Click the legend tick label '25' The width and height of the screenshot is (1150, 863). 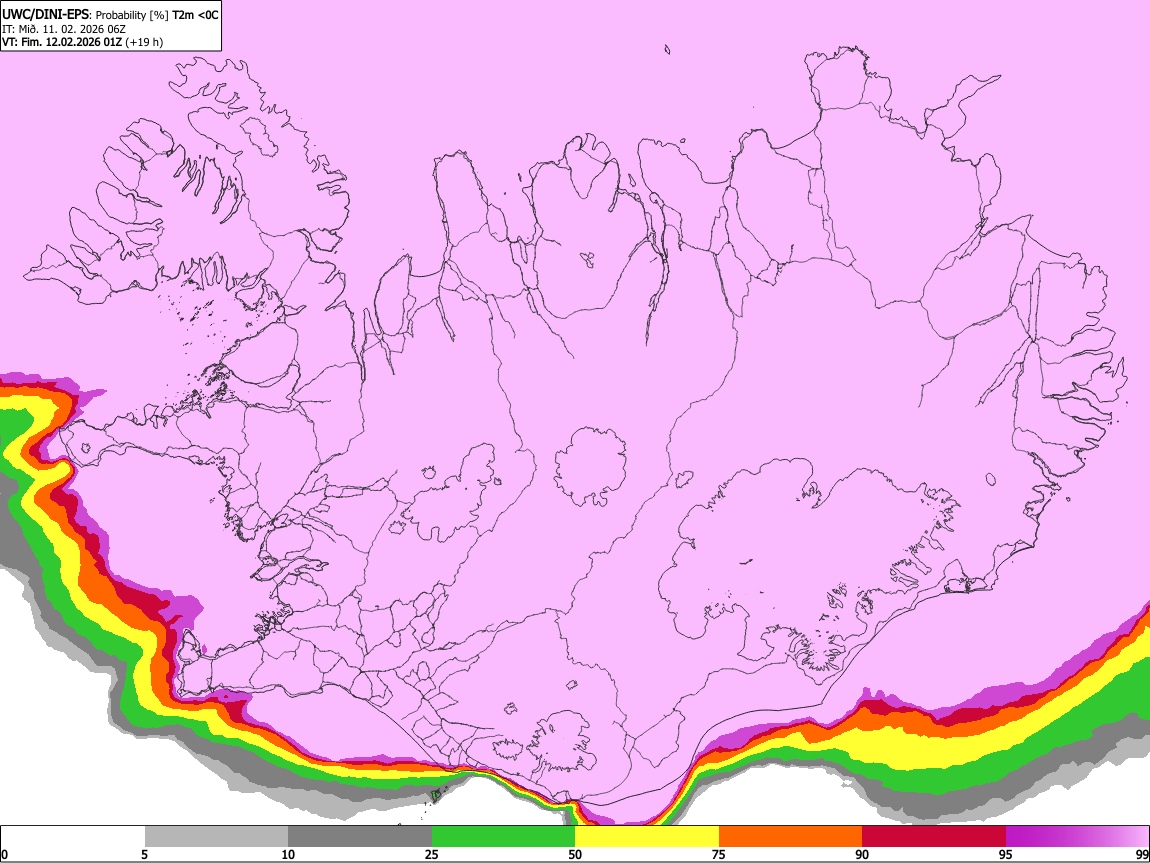[432, 854]
